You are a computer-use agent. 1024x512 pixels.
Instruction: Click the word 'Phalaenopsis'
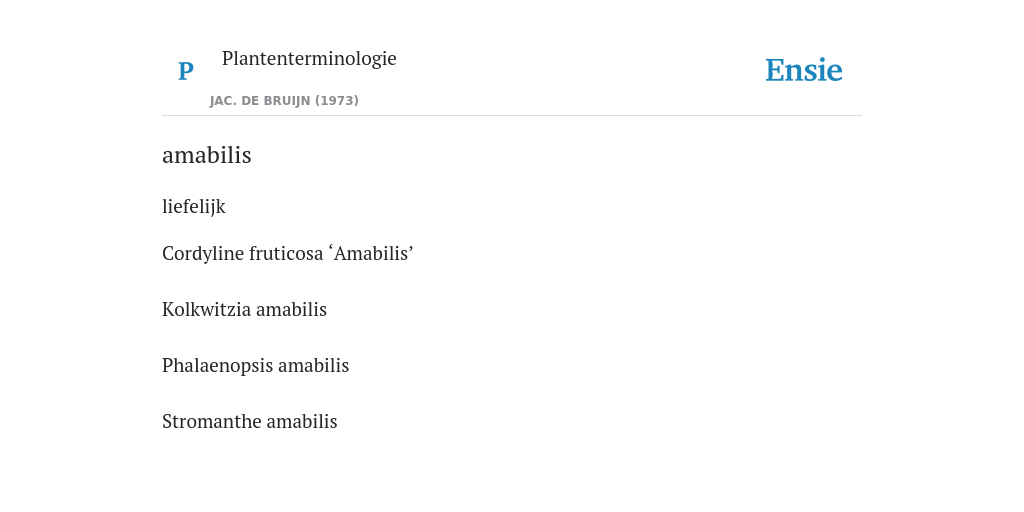click(217, 366)
